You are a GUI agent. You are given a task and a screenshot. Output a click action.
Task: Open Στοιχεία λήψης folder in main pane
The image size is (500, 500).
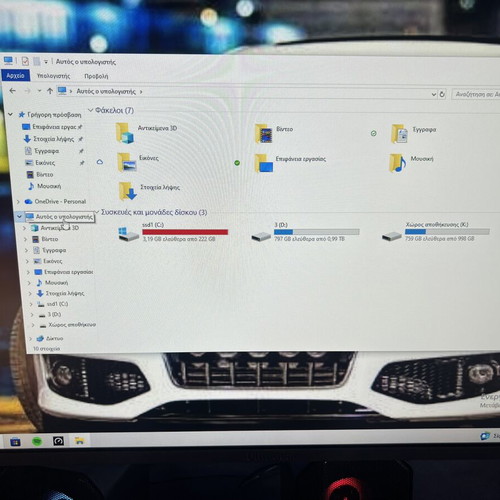click(149, 191)
